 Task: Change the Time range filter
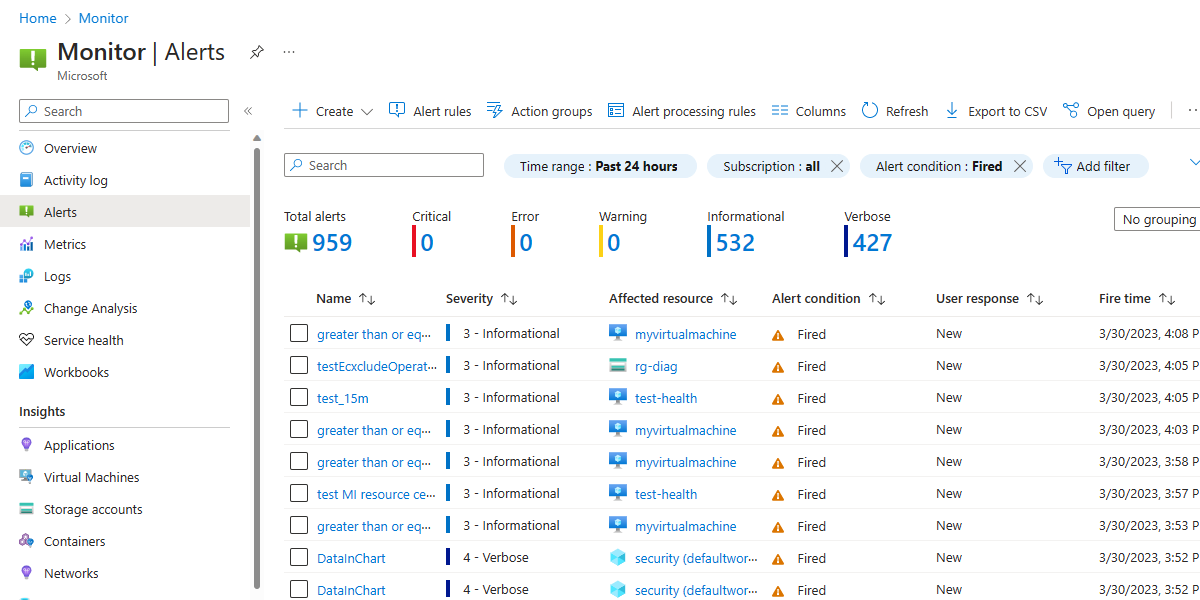click(x=598, y=166)
